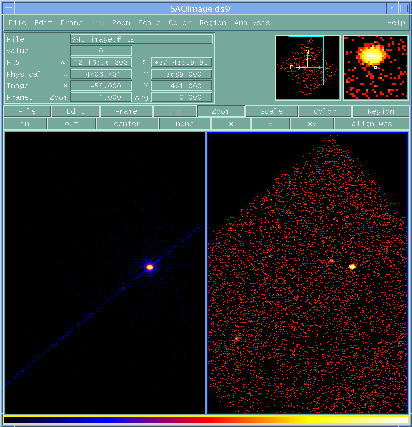
Task: Click the Region button in the button bar
Action: pos(381,111)
